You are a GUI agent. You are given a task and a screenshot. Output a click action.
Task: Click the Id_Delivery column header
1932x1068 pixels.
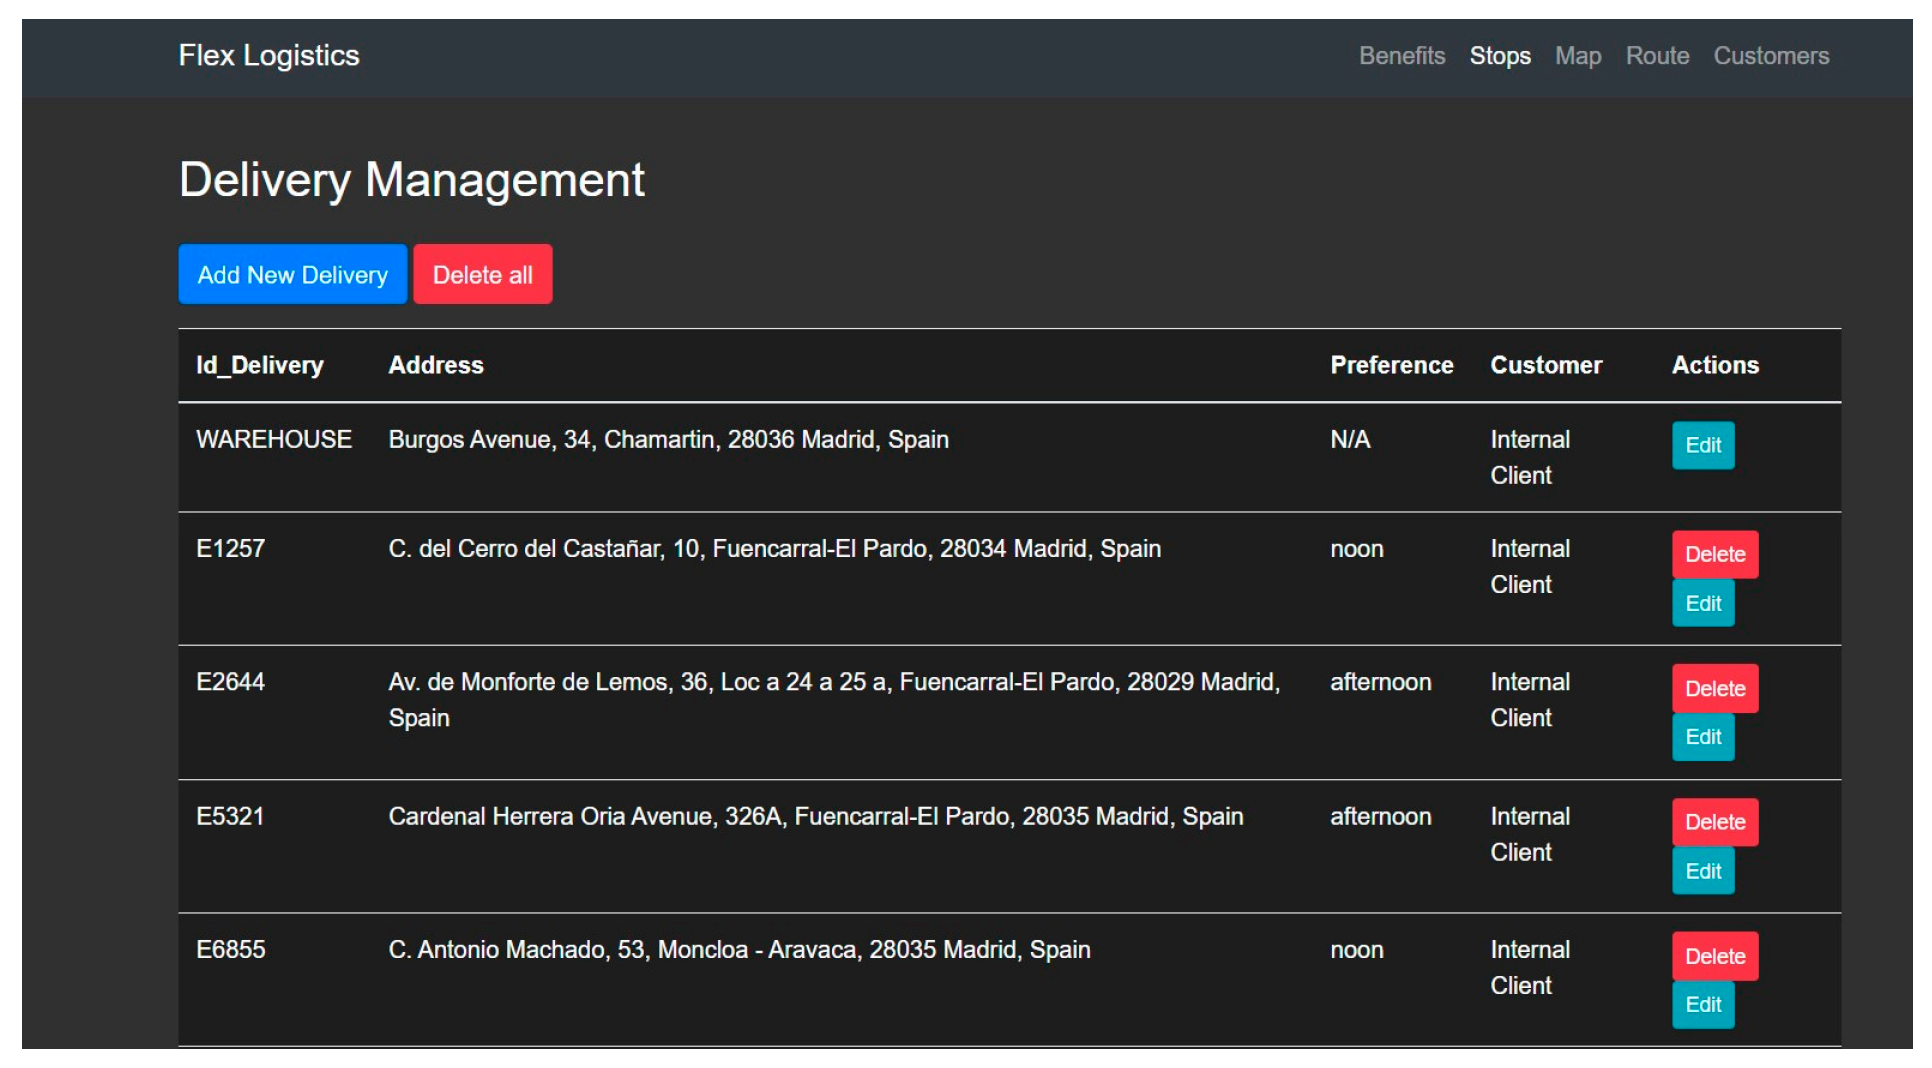pos(260,366)
